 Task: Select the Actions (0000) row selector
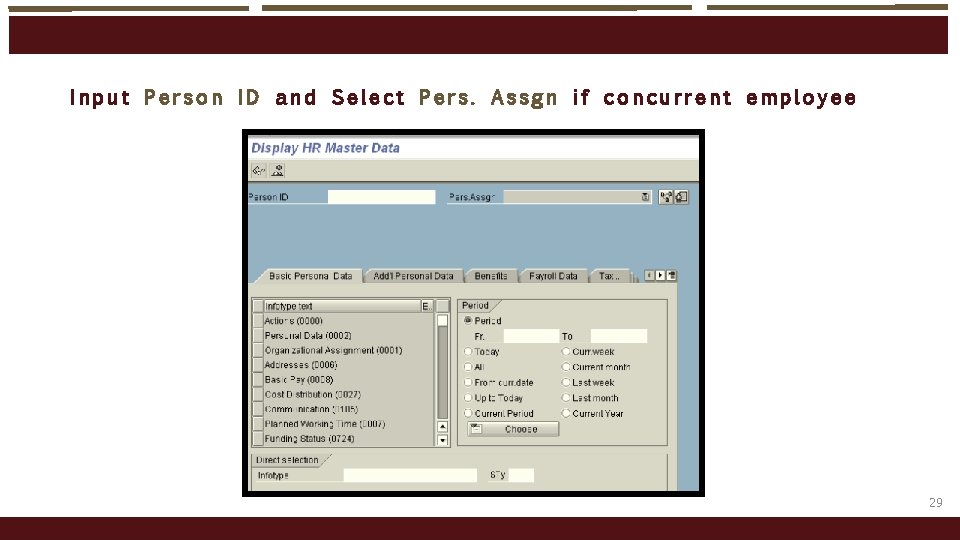click(258, 321)
